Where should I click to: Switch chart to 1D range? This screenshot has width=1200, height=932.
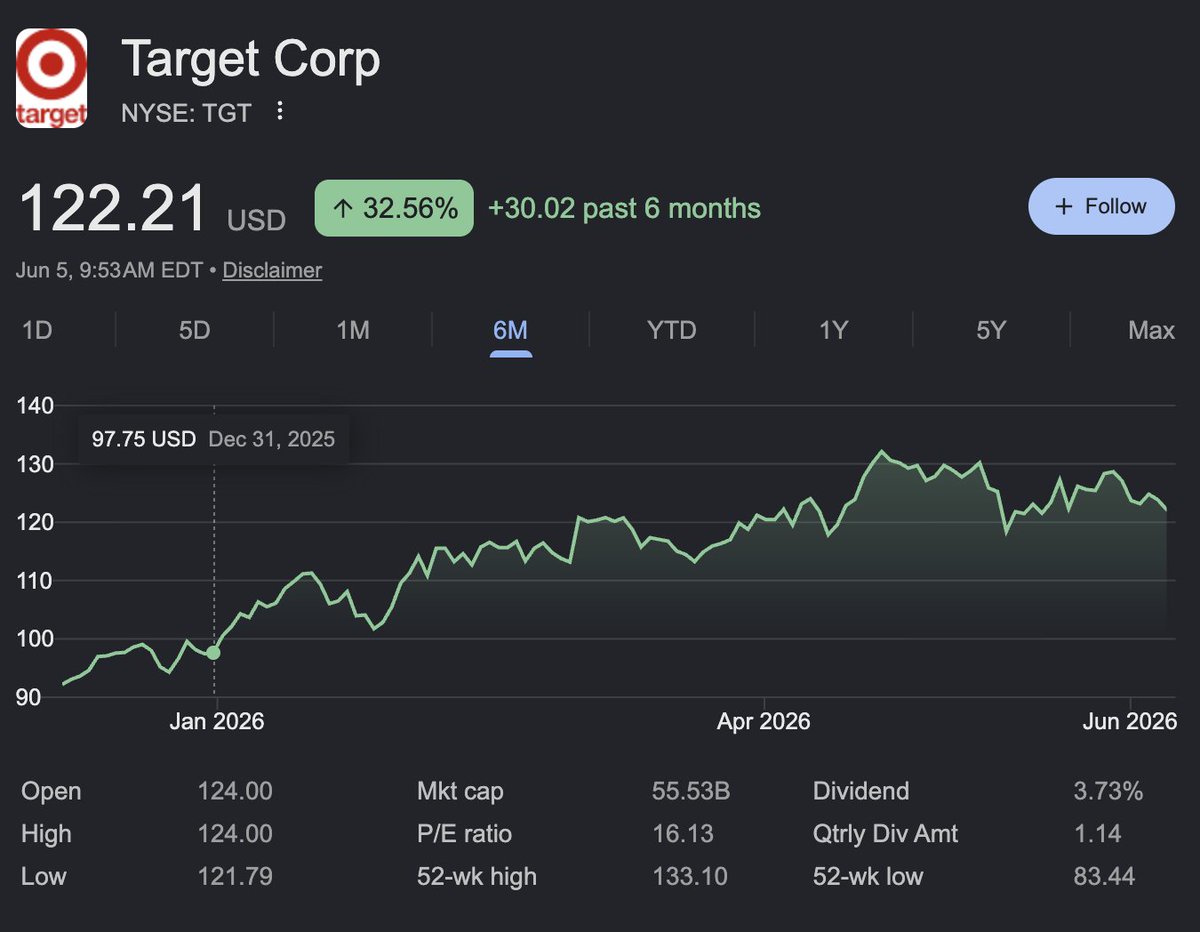[37, 330]
